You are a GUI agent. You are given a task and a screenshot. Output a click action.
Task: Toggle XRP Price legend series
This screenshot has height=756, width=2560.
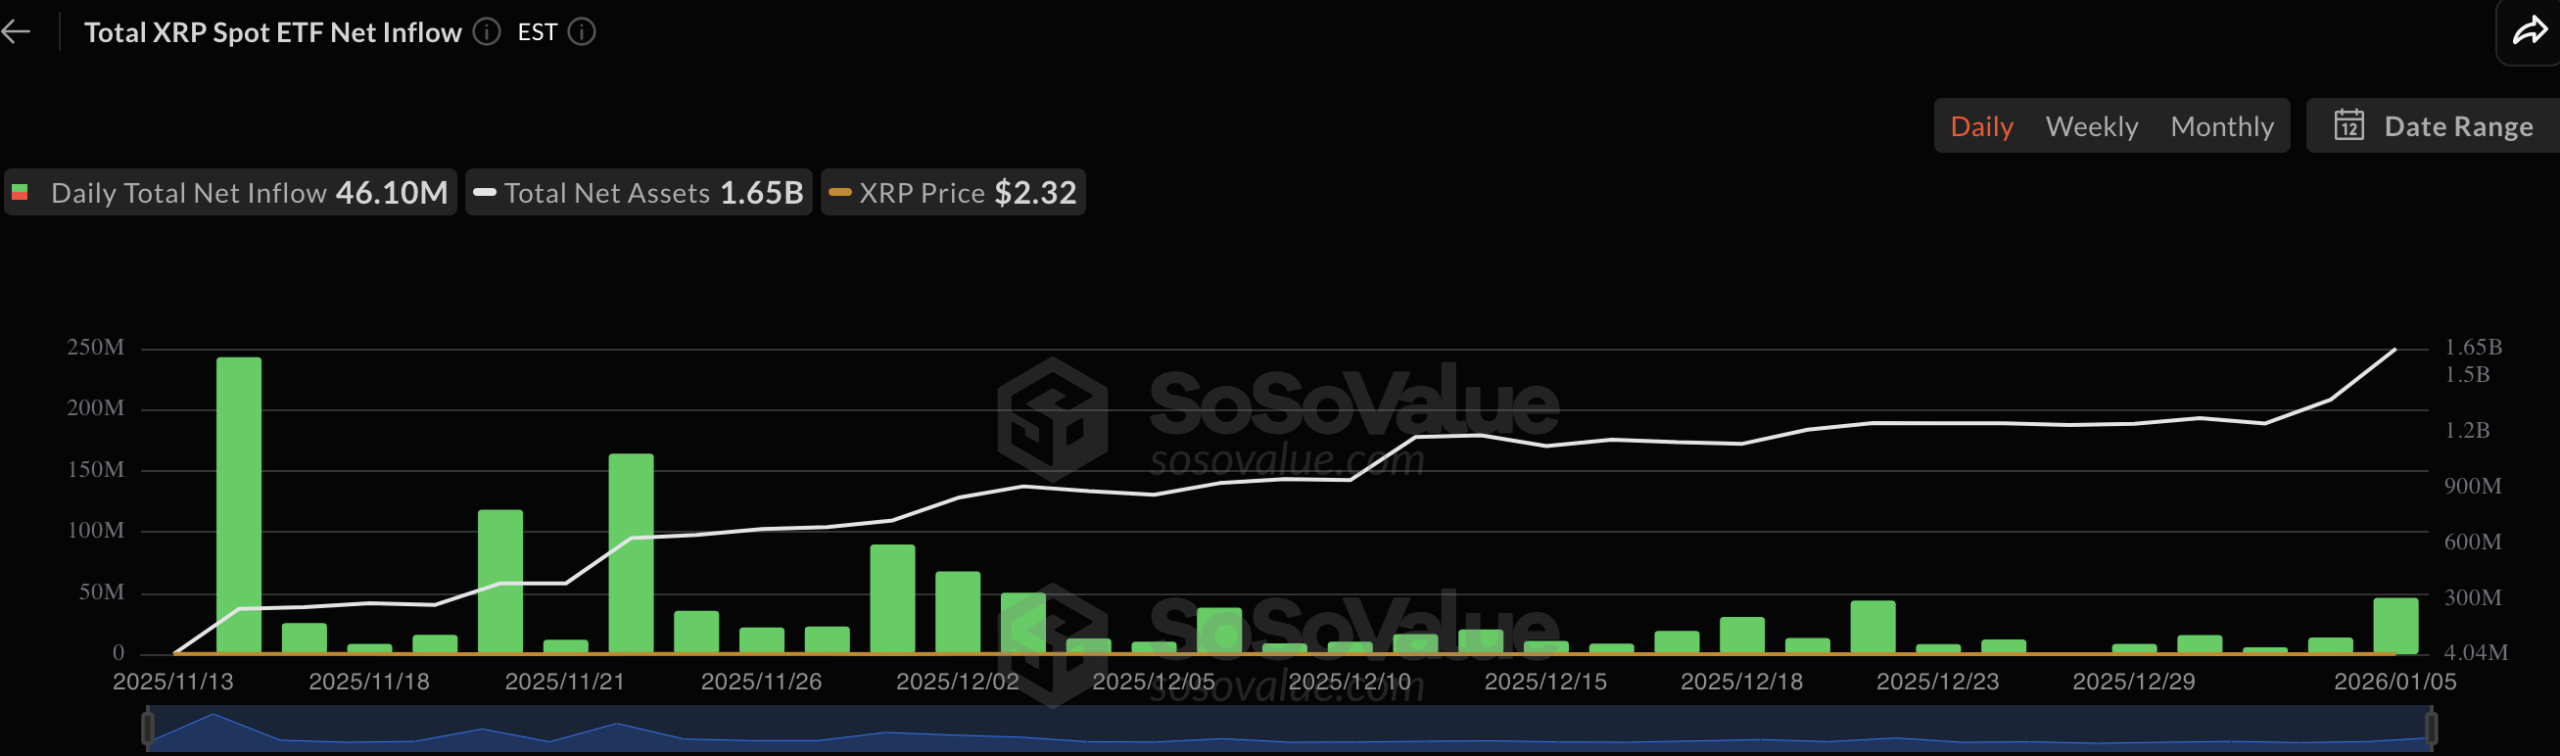tap(953, 192)
